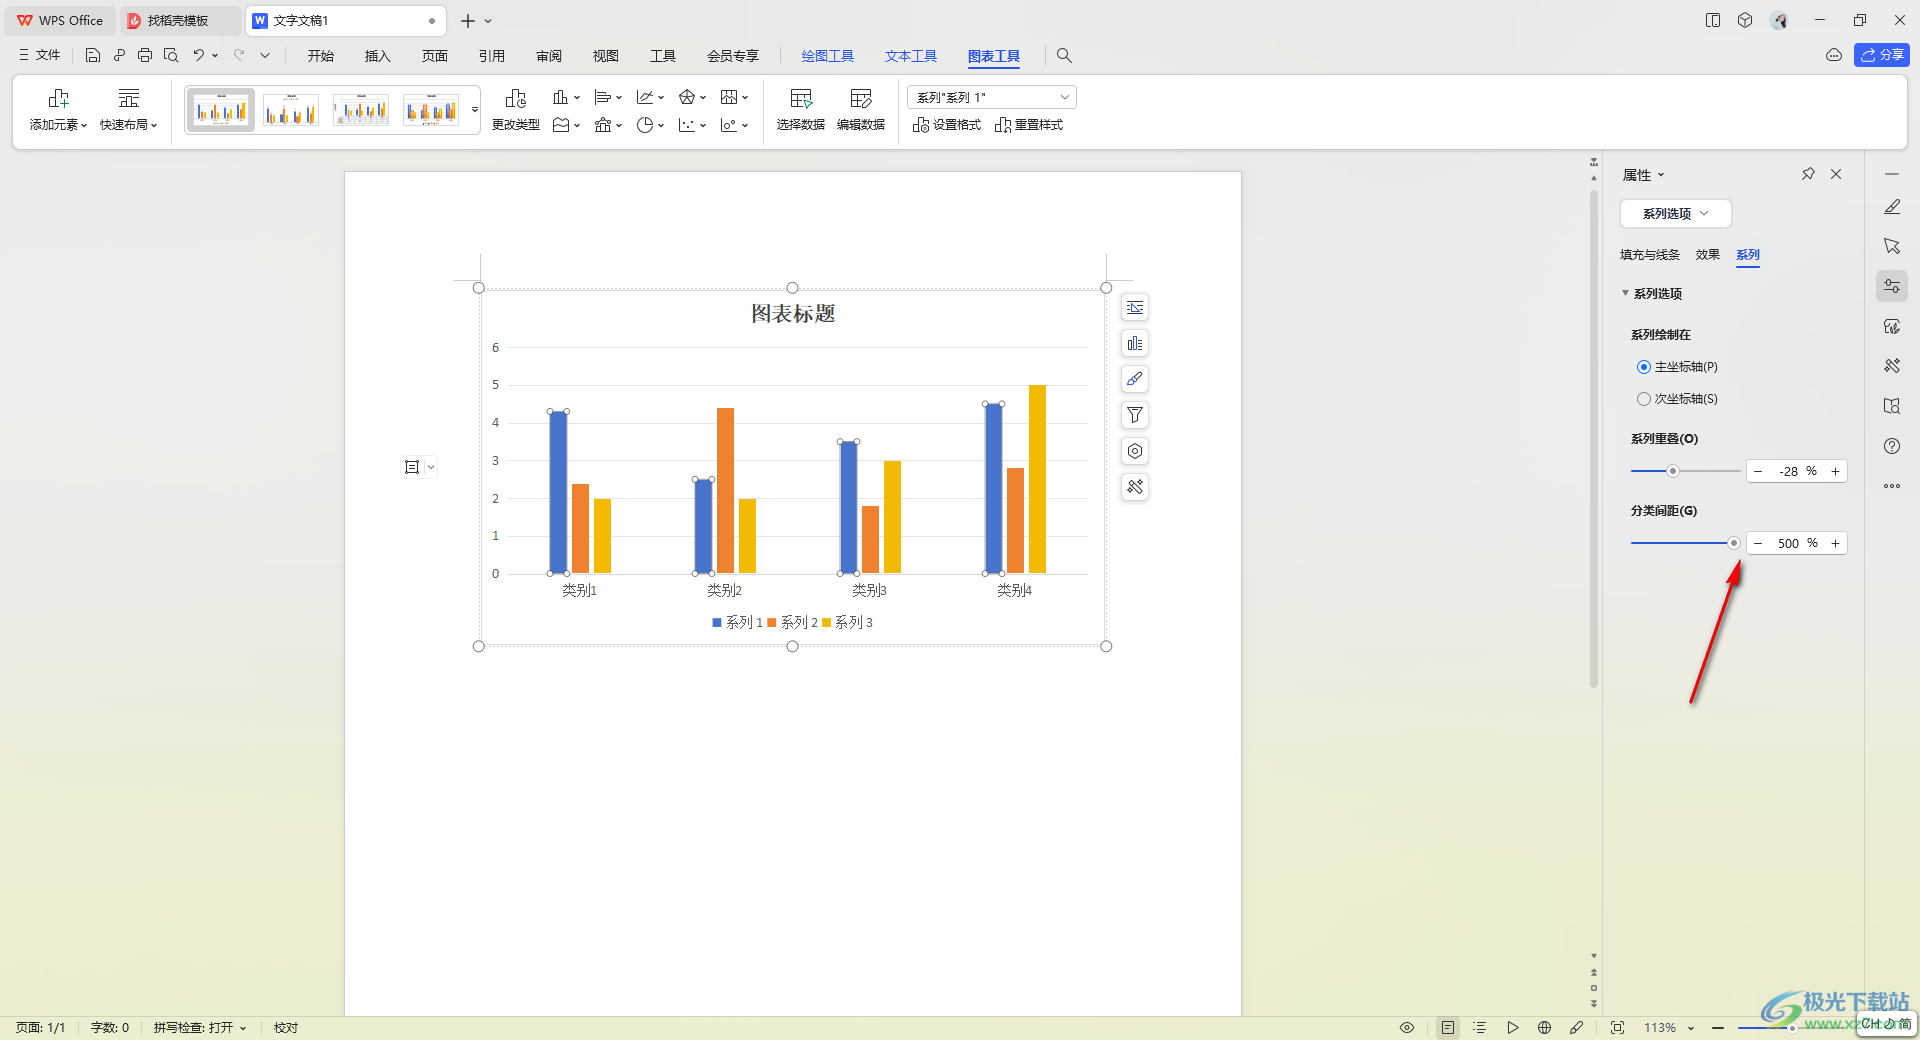Image resolution: width=1920 pixels, height=1040 pixels.
Task: Open the radar chart type dropdown
Action: point(692,97)
